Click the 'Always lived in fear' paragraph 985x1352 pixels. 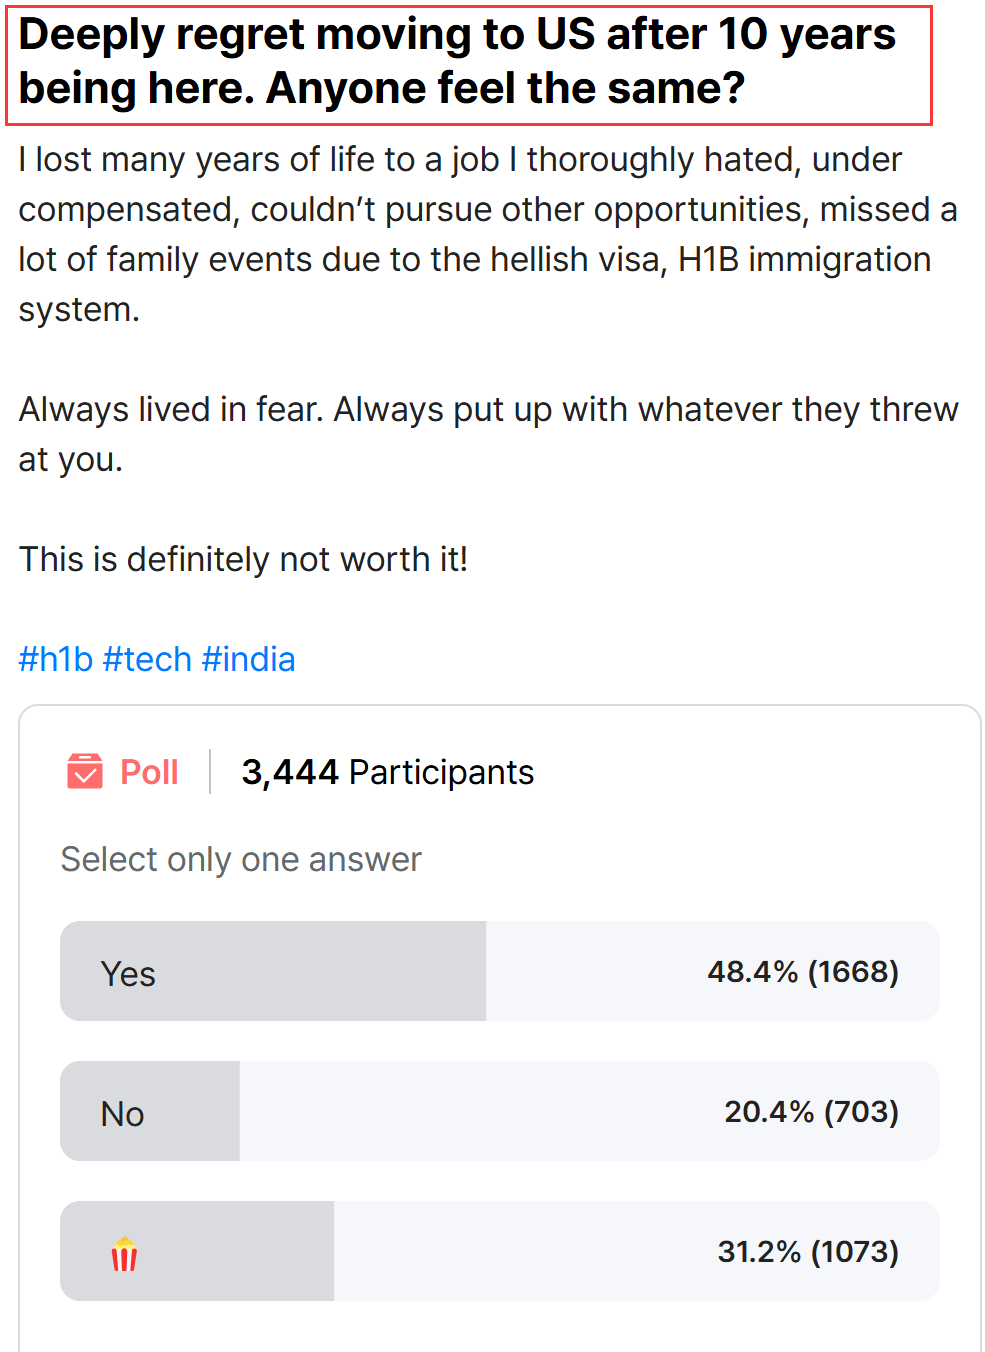tap(488, 434)
